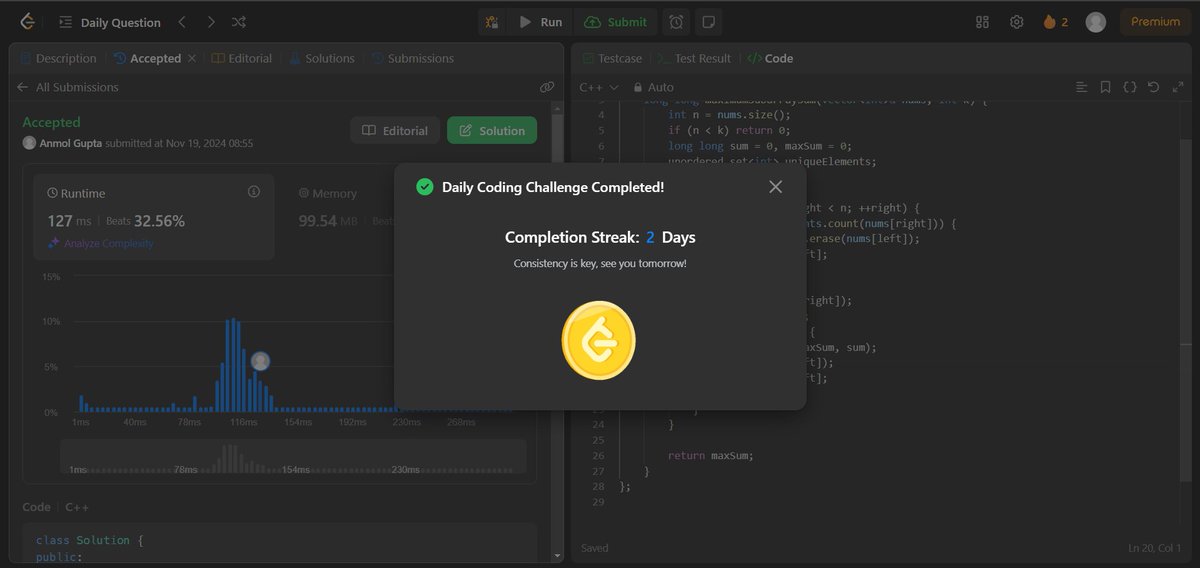Click the 'Saved' status text
The image size is (1200, 568).
[x=596, y=547]
